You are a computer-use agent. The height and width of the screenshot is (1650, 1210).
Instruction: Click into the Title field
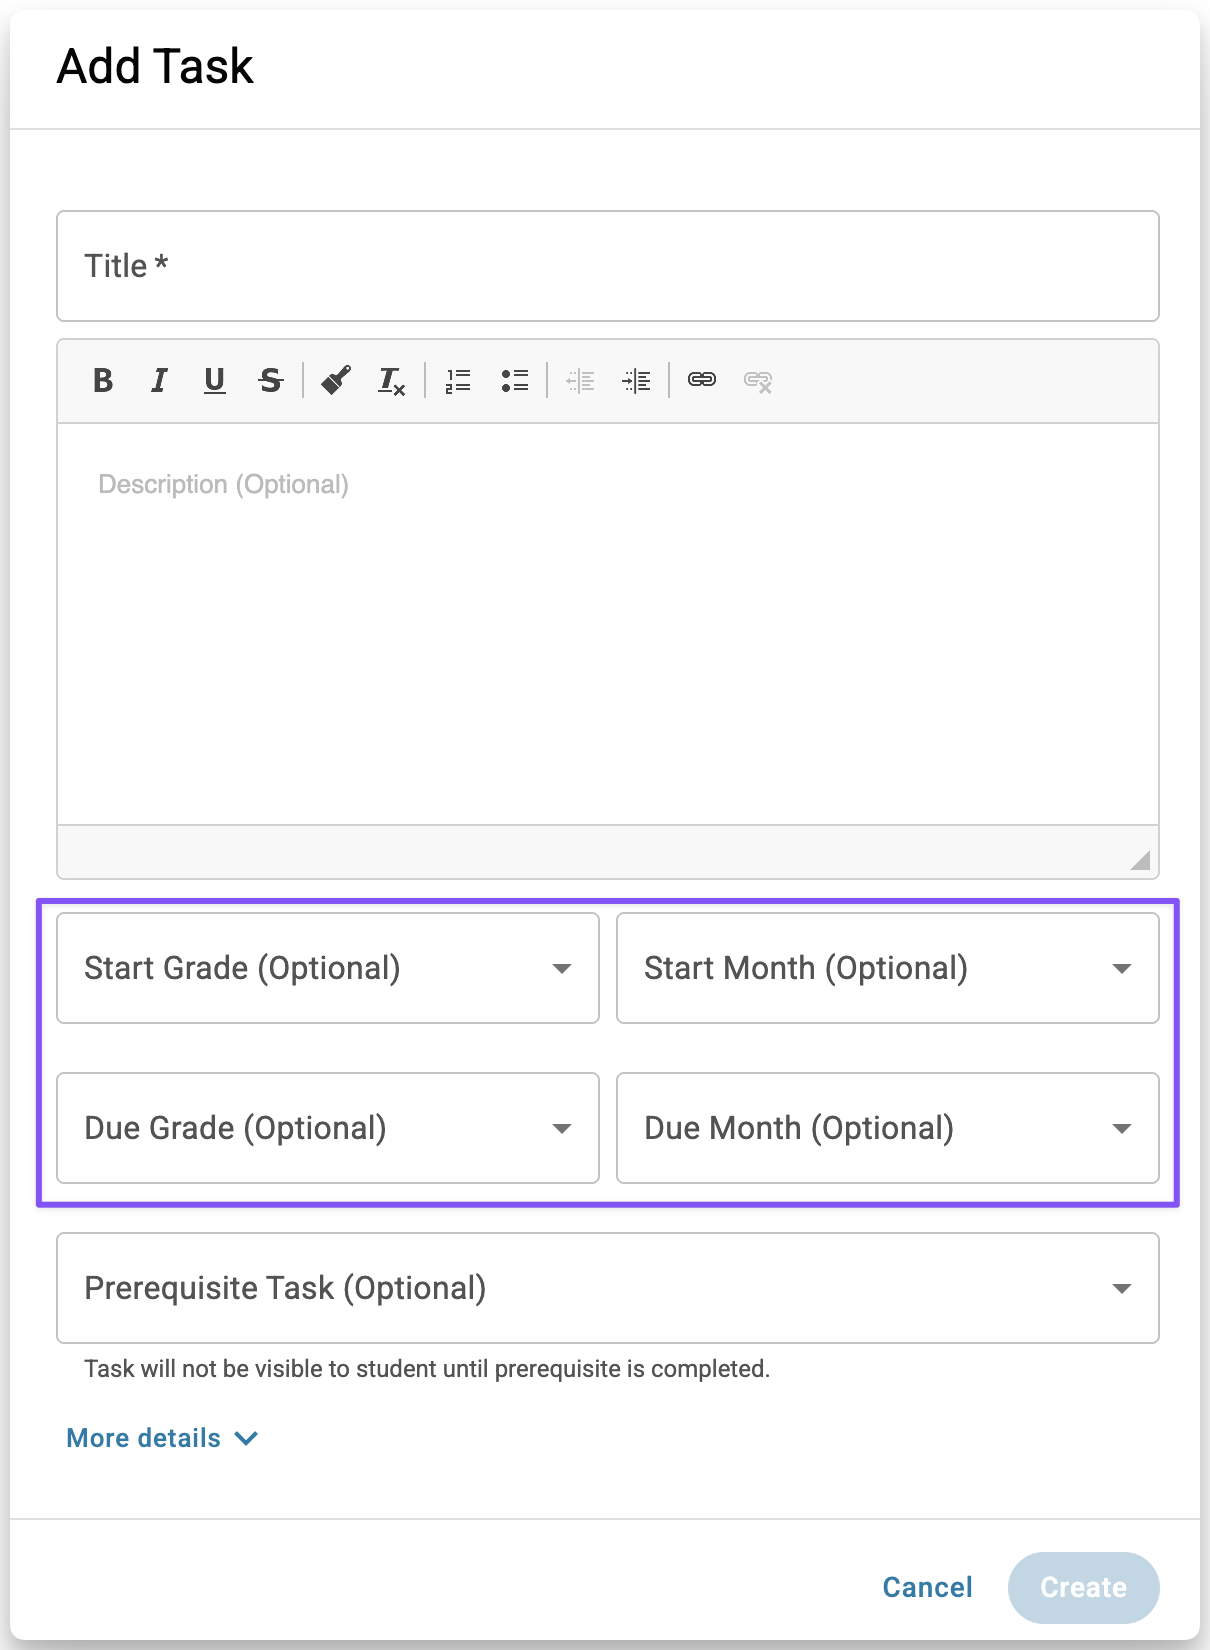608,266
